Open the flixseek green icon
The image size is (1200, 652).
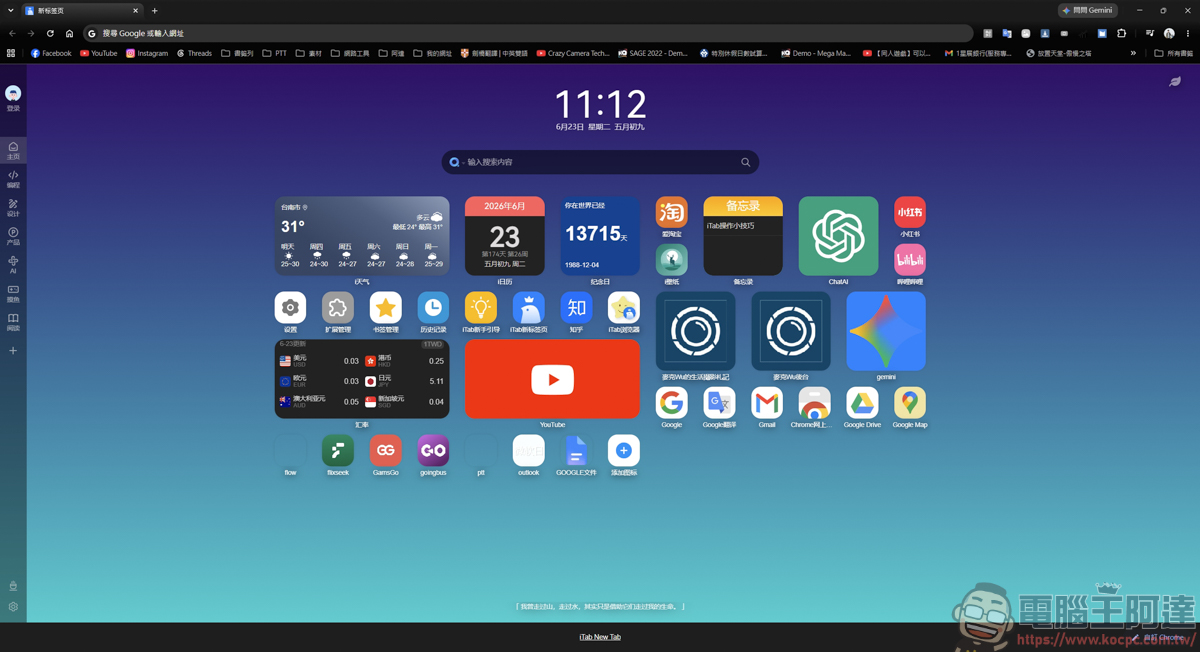pyautogui.click(x=338, y=451)
